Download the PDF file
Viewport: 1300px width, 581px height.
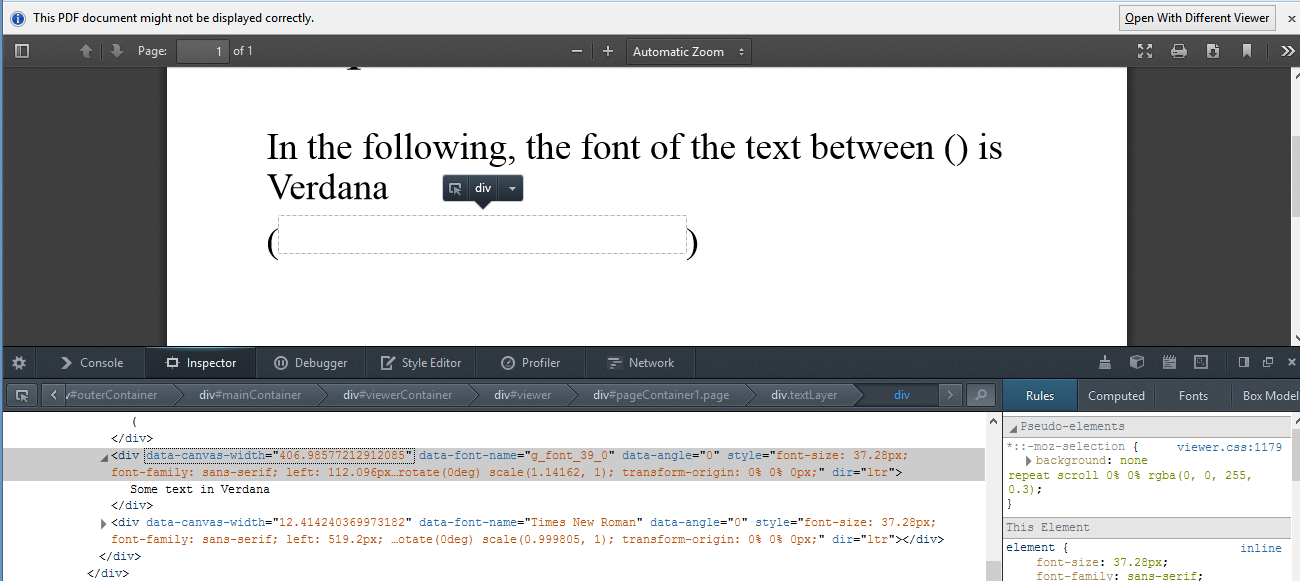click(1213, 51)
